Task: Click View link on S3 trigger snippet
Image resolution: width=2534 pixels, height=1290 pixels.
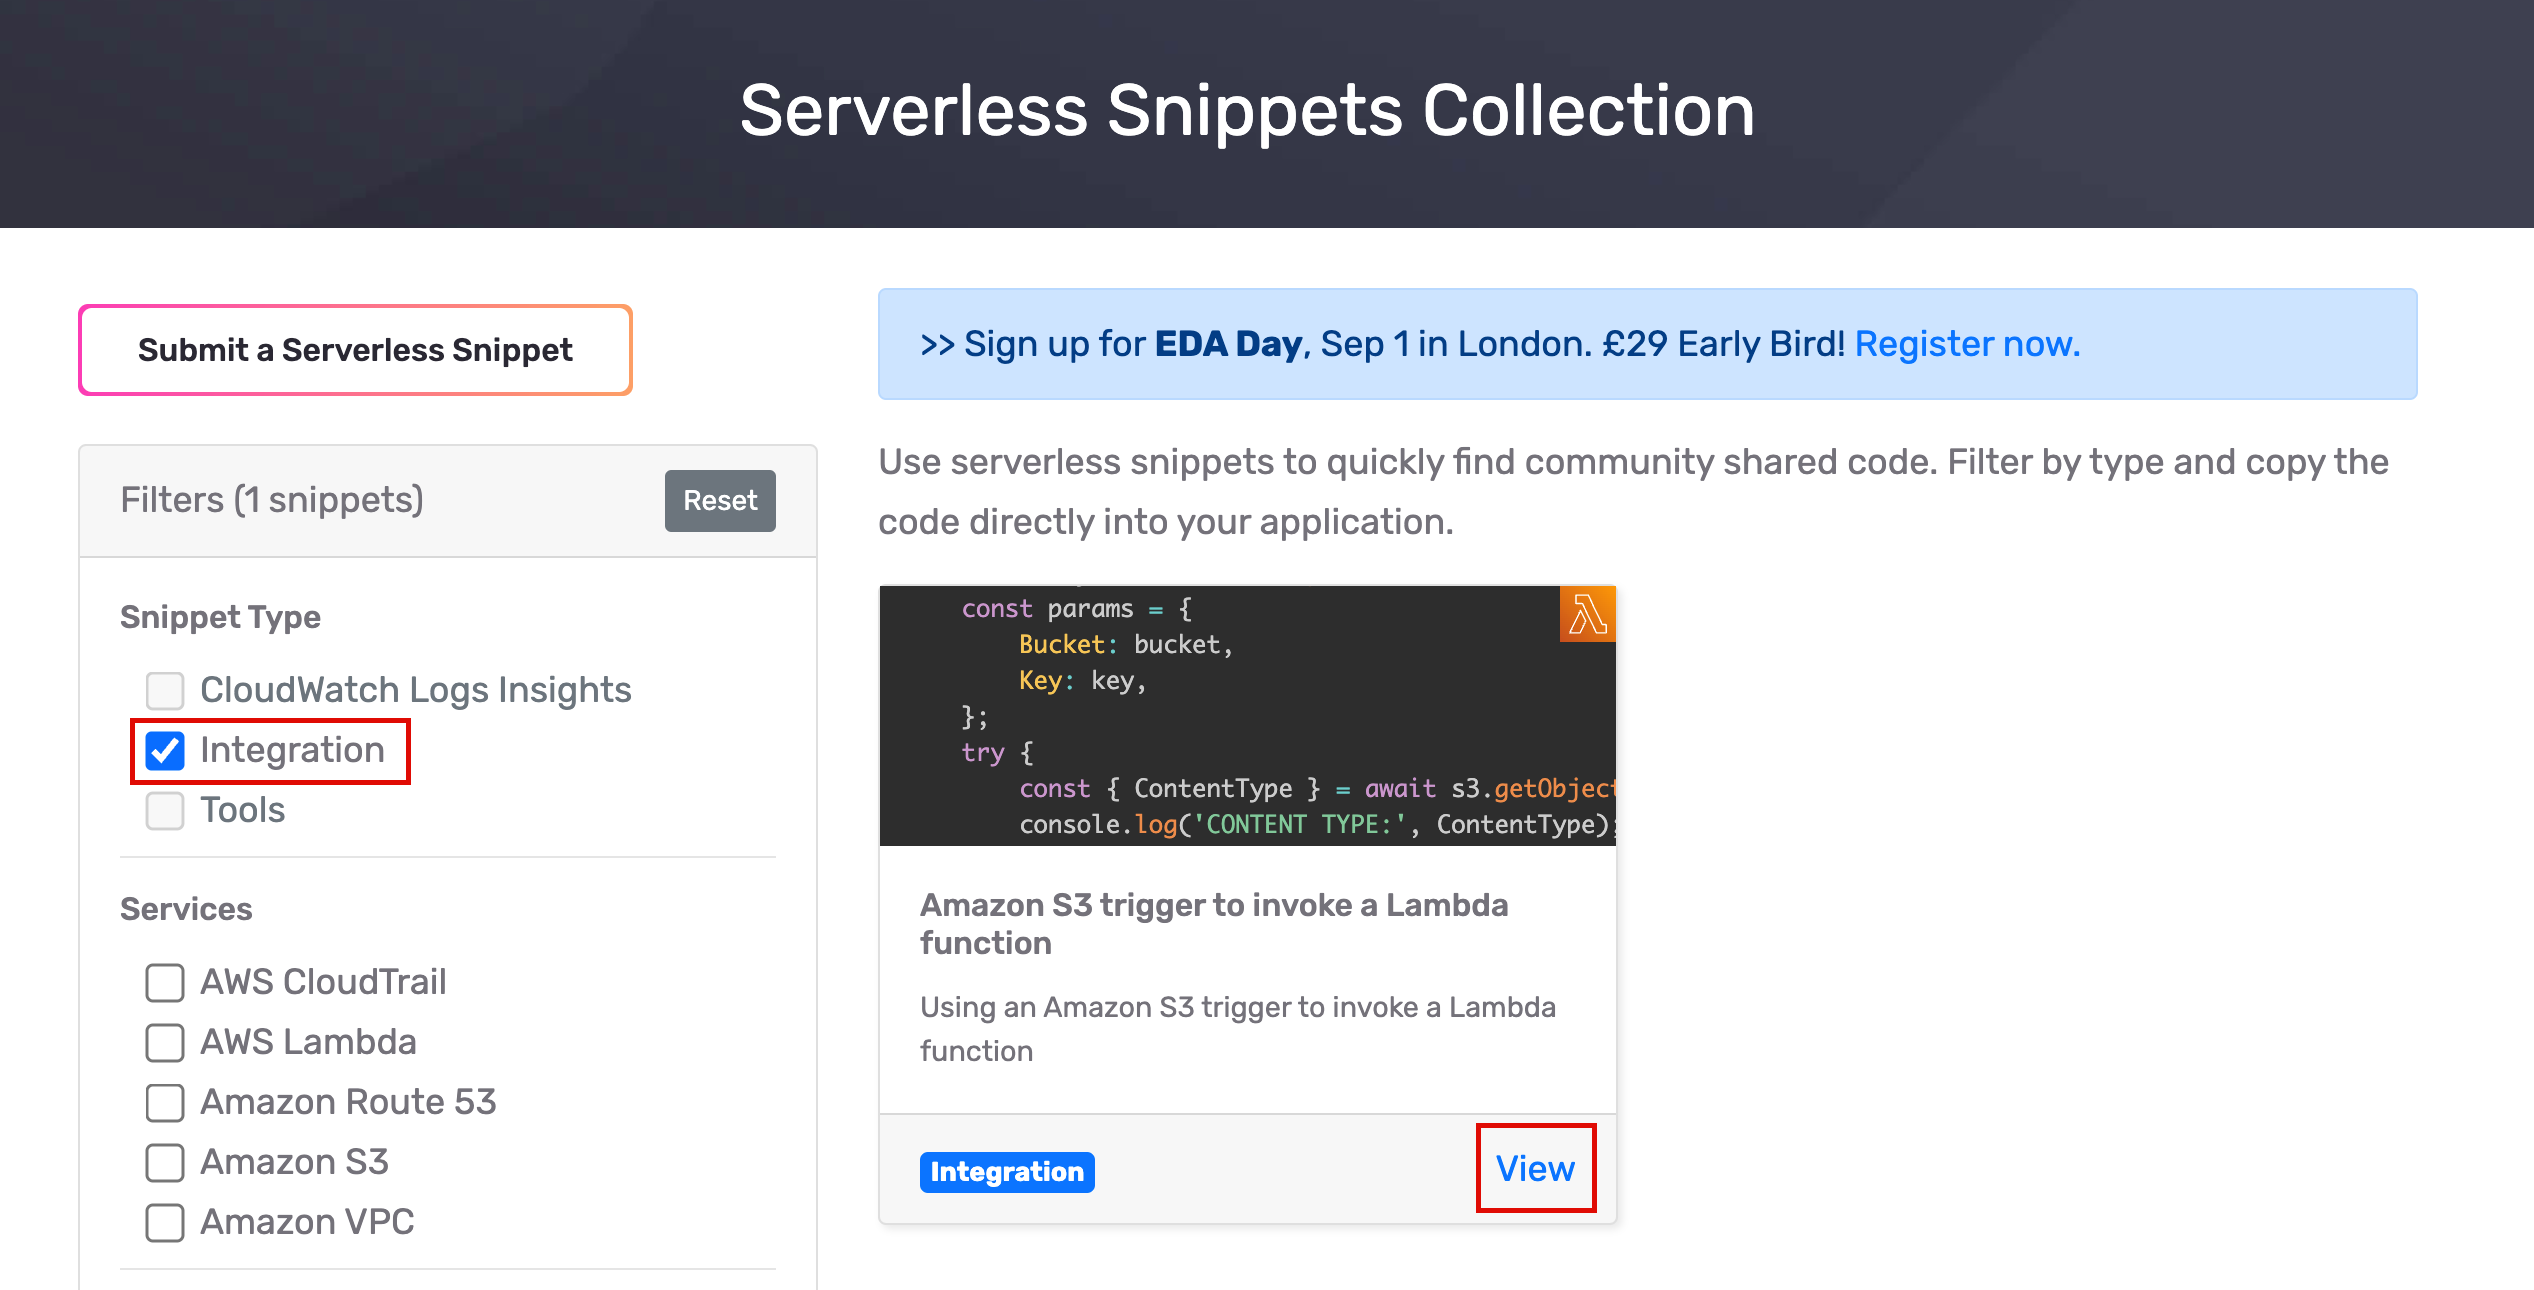Action: tap(1535, 1168)
